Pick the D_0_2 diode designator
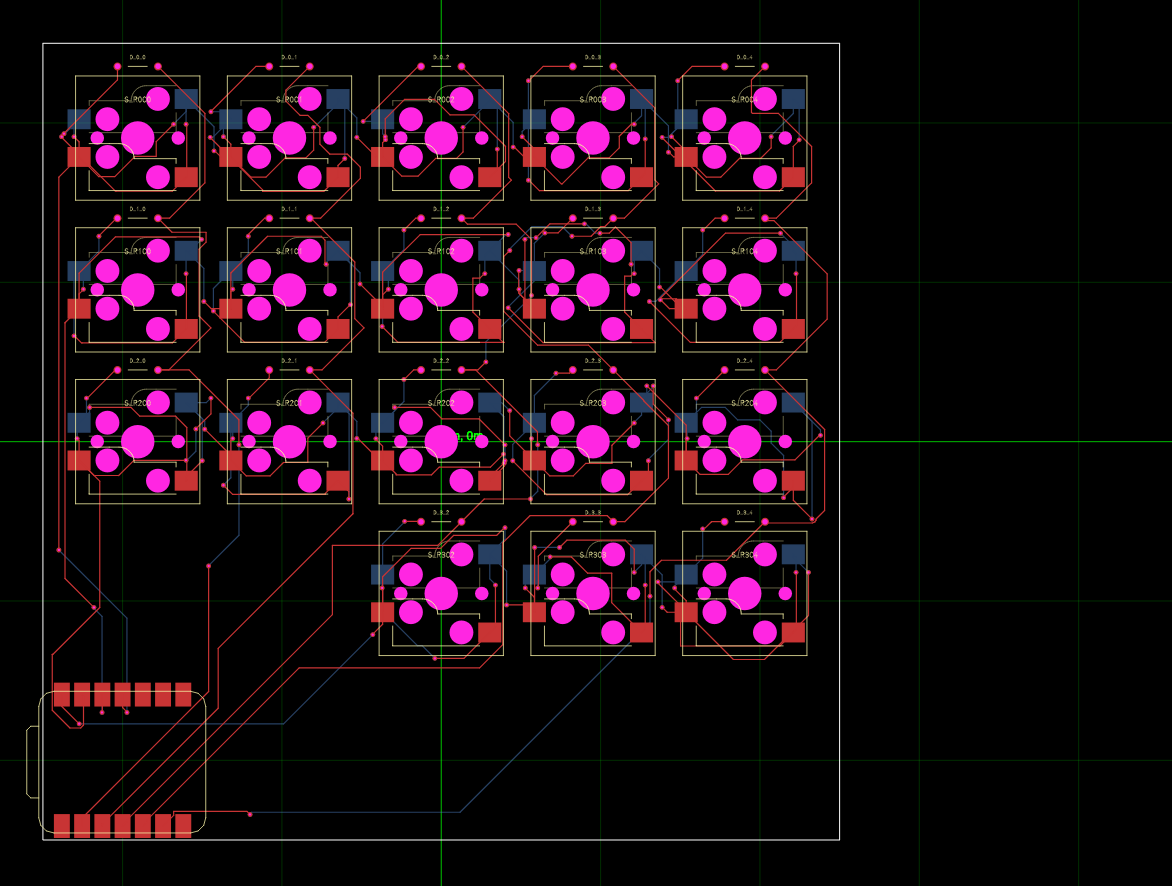 pyautogui.click(x=441, y=57)
